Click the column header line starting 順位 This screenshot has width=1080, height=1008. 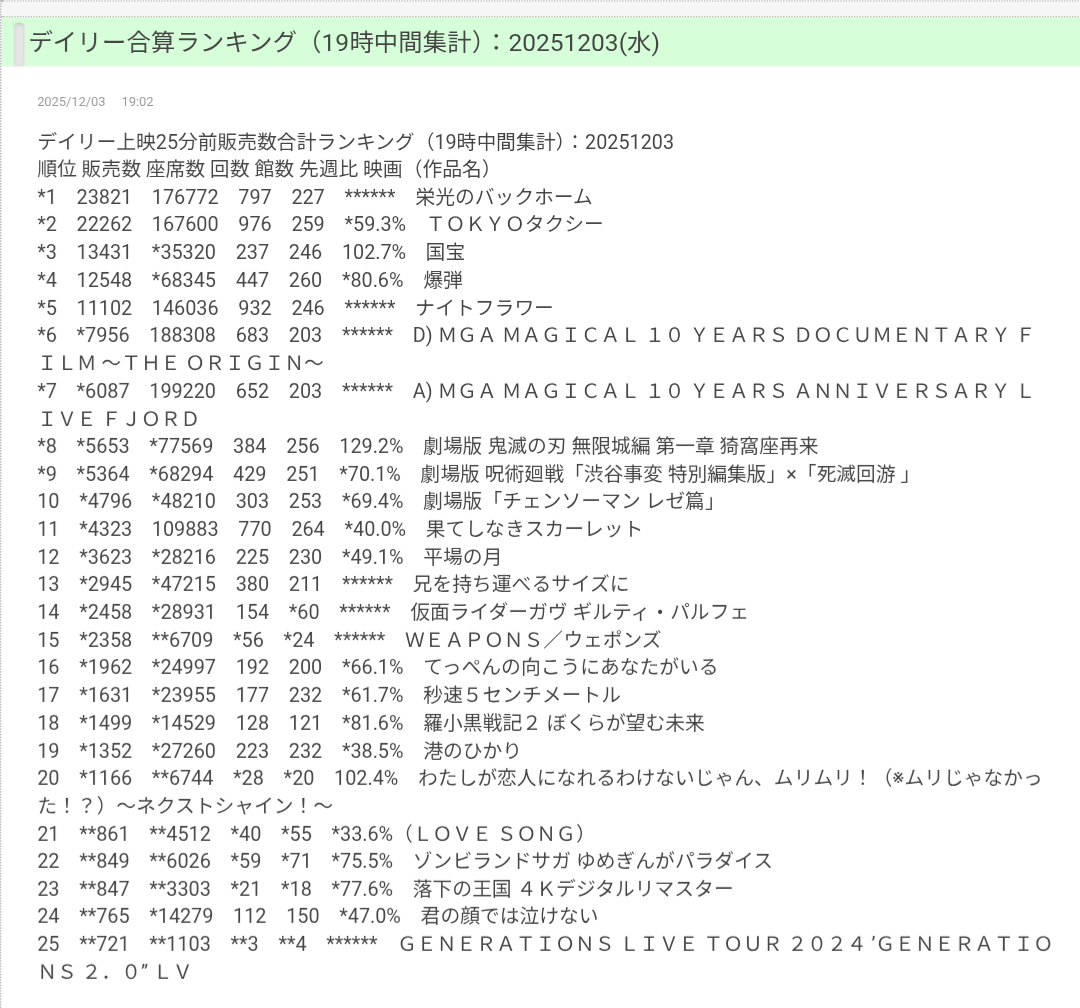point(262,169)
